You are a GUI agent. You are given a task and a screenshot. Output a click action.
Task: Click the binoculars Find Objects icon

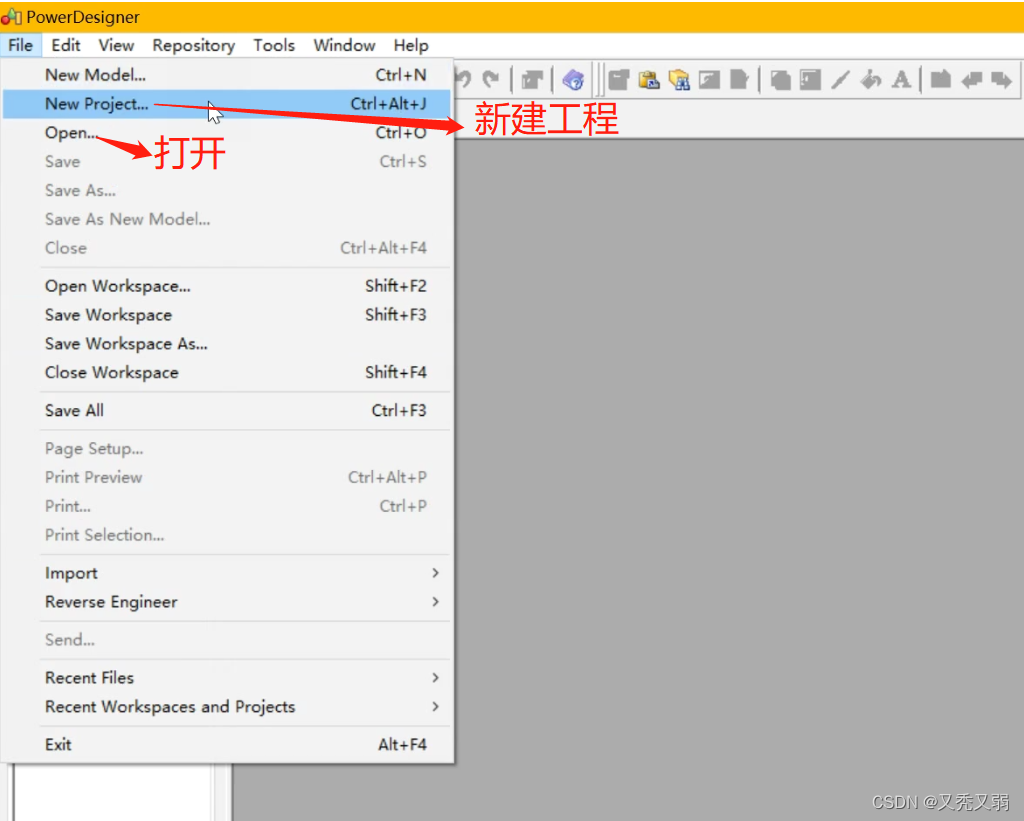click(679, 80)
